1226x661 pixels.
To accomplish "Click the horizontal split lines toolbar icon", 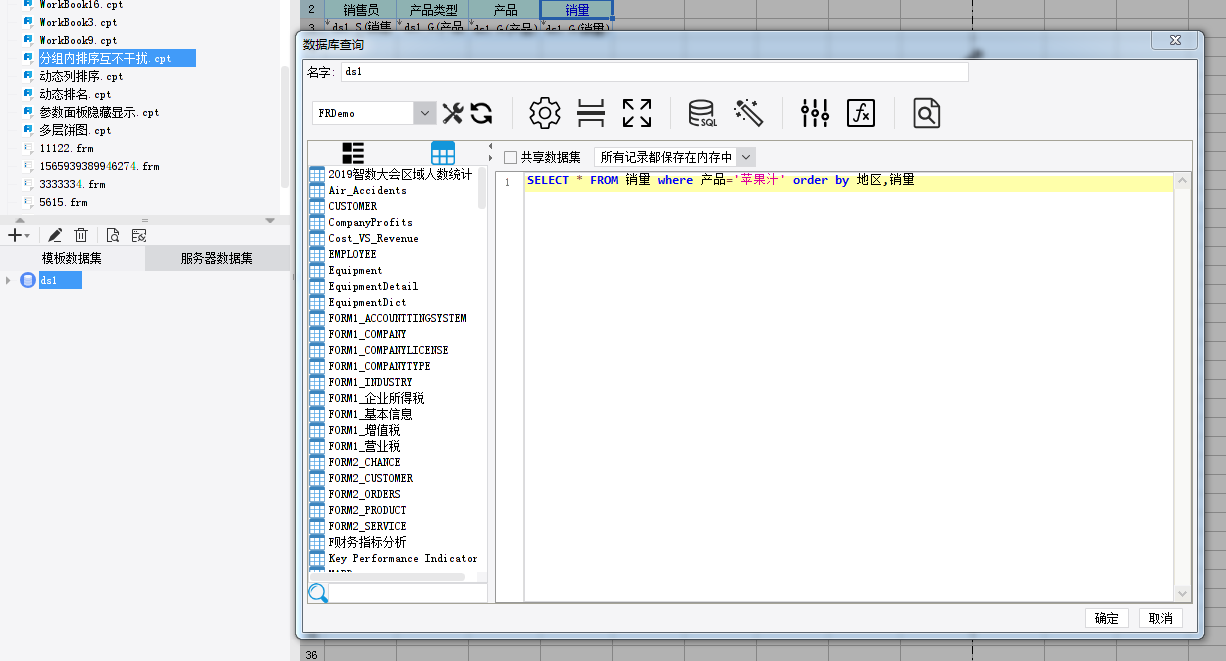I will click(591, 113).
